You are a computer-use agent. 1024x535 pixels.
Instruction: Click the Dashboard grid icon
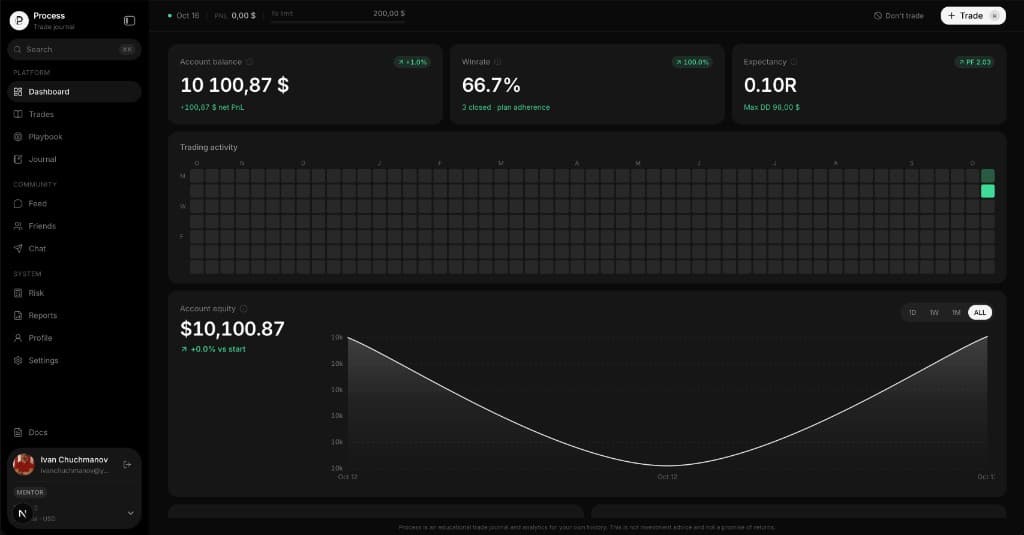[x=18, y=92]
